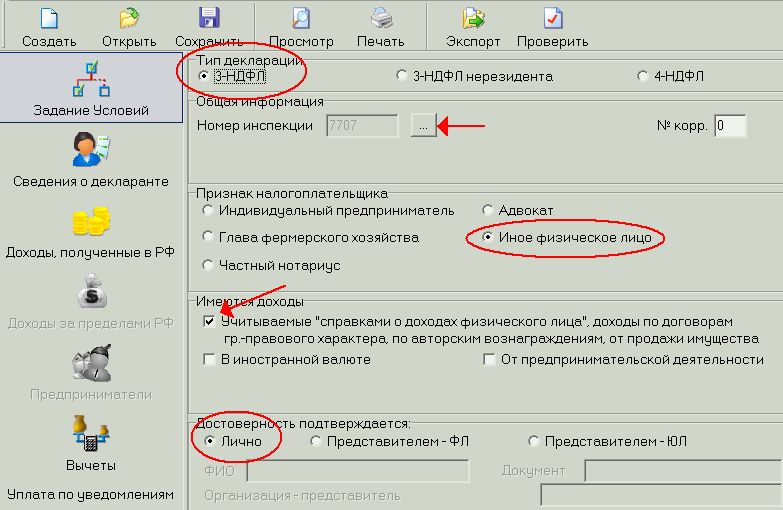783x510 pixels.
Task: Open the Задание Условий section
Action: [91, 88]
